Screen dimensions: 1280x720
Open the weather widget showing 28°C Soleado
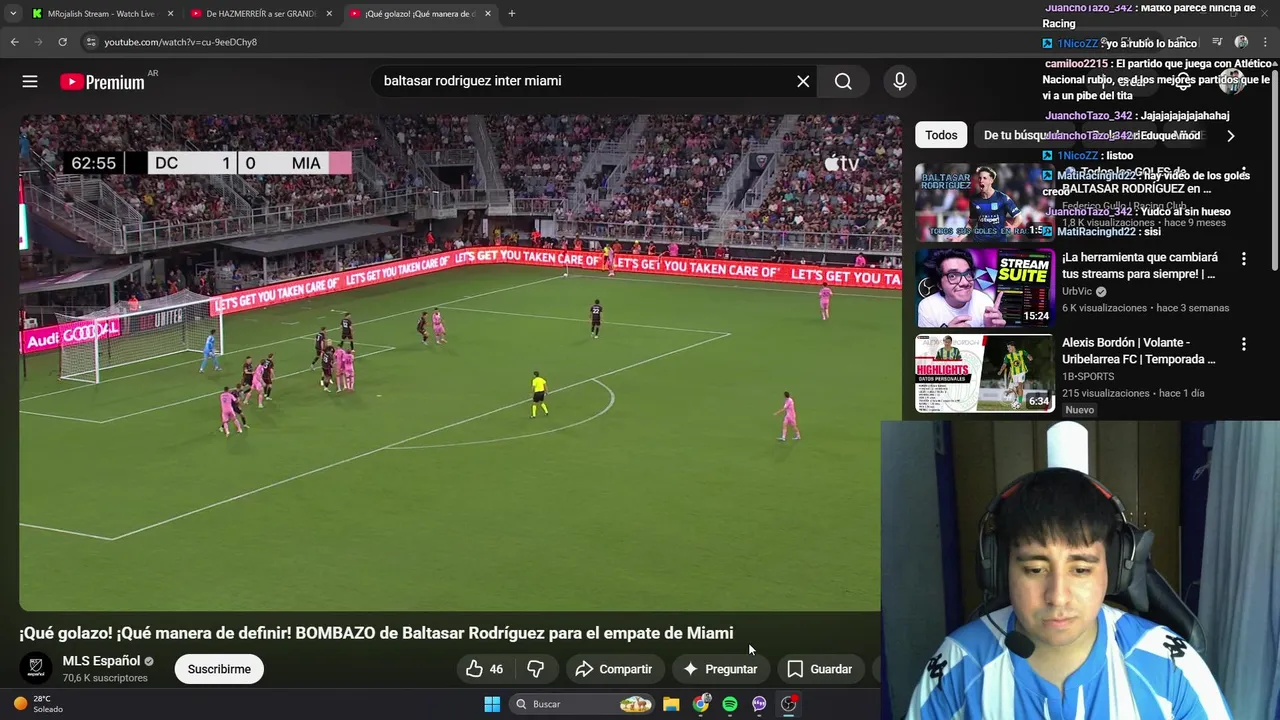coord(38,704)
